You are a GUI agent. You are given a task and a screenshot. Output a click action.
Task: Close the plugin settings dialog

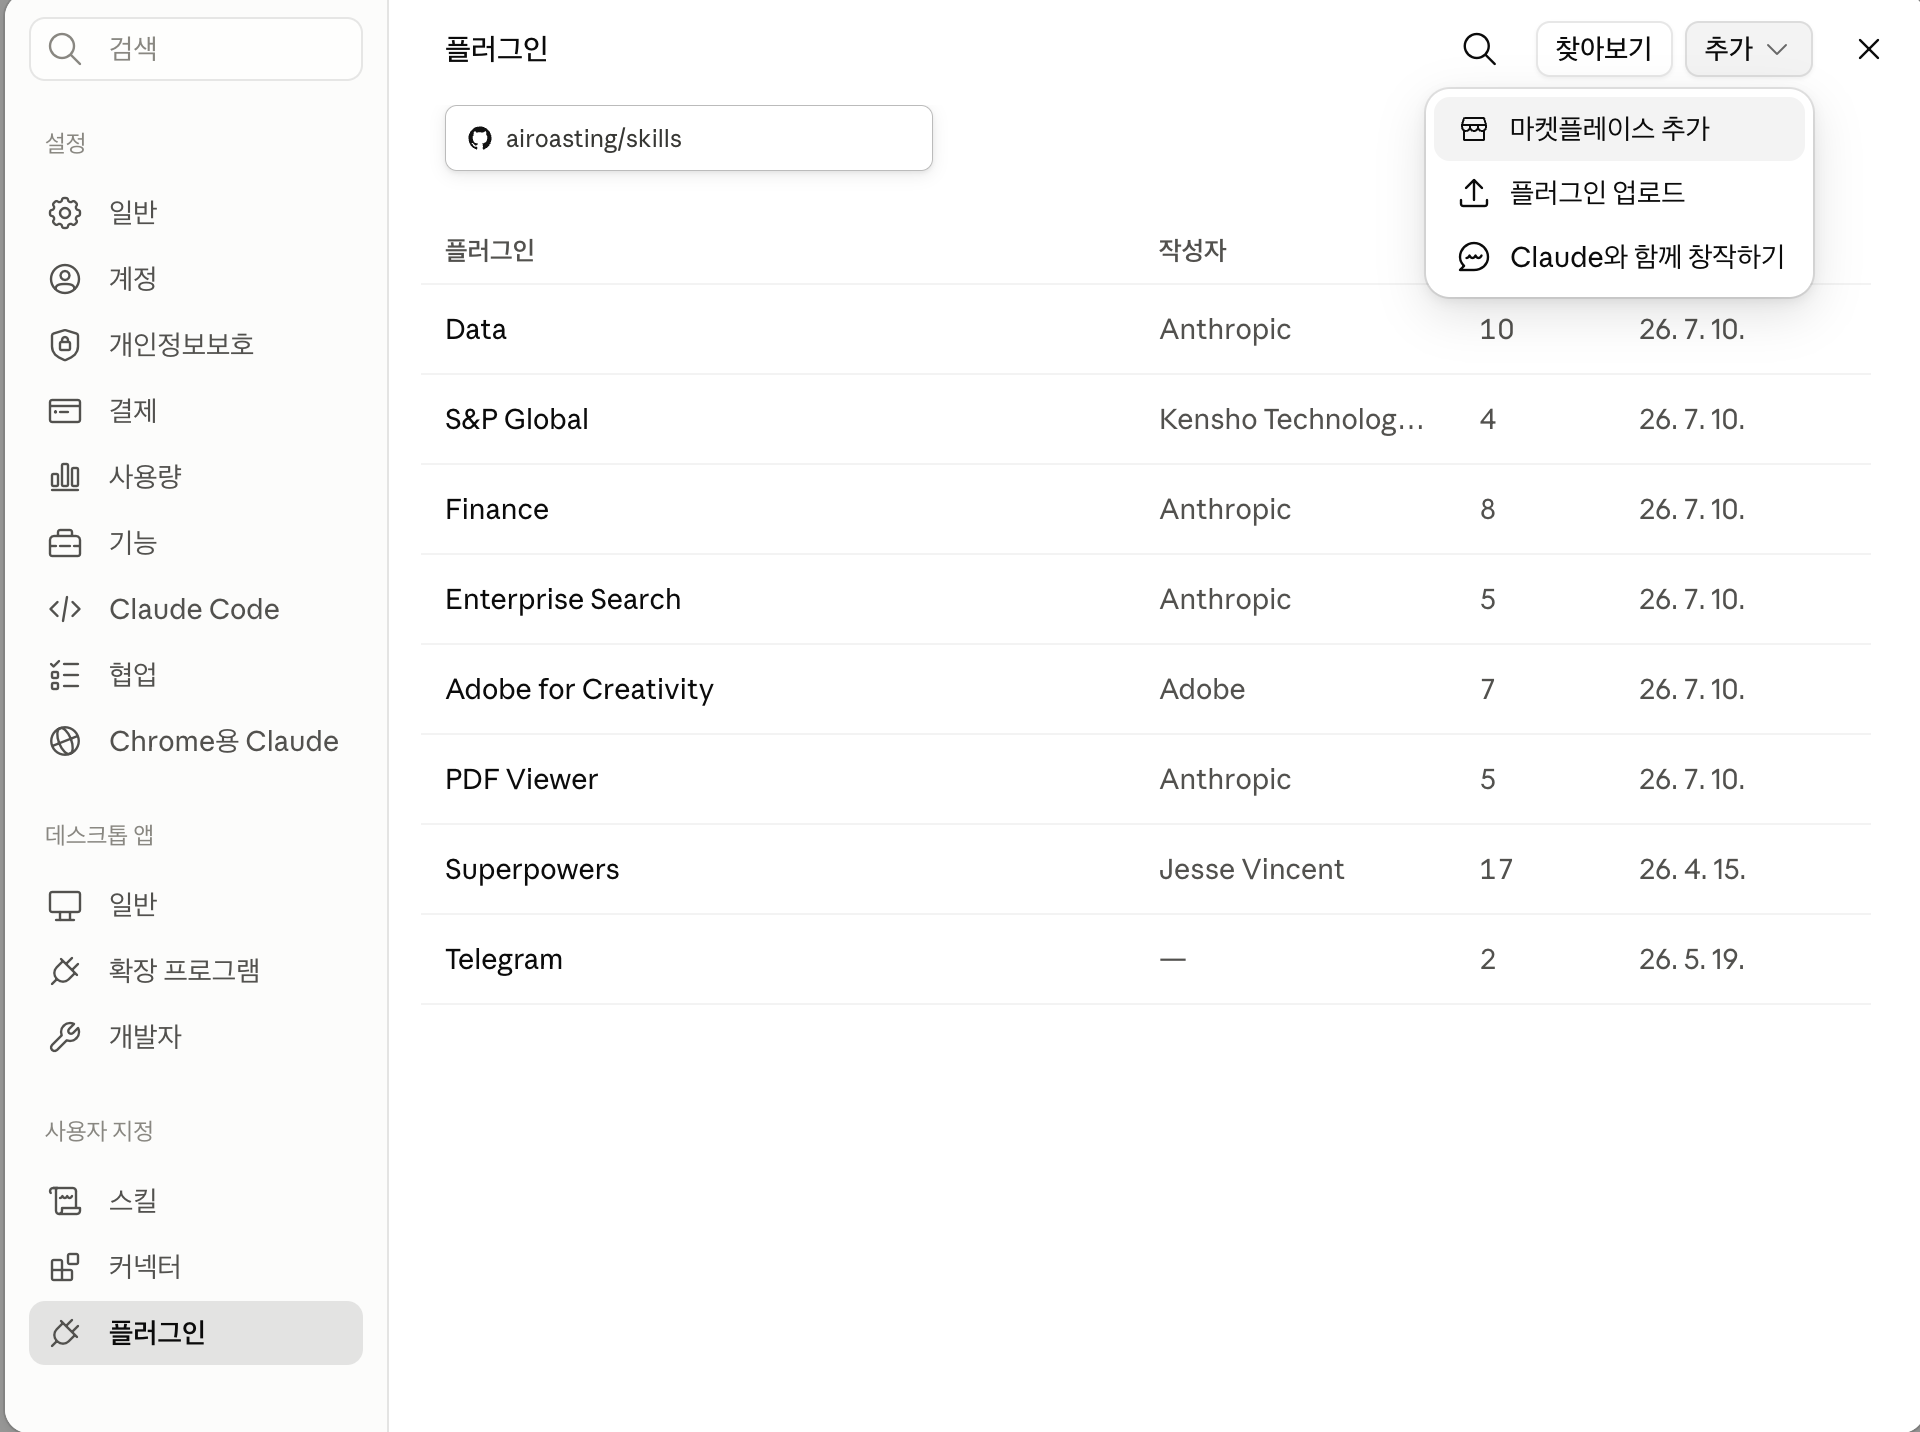click(x=1868, y=49)
